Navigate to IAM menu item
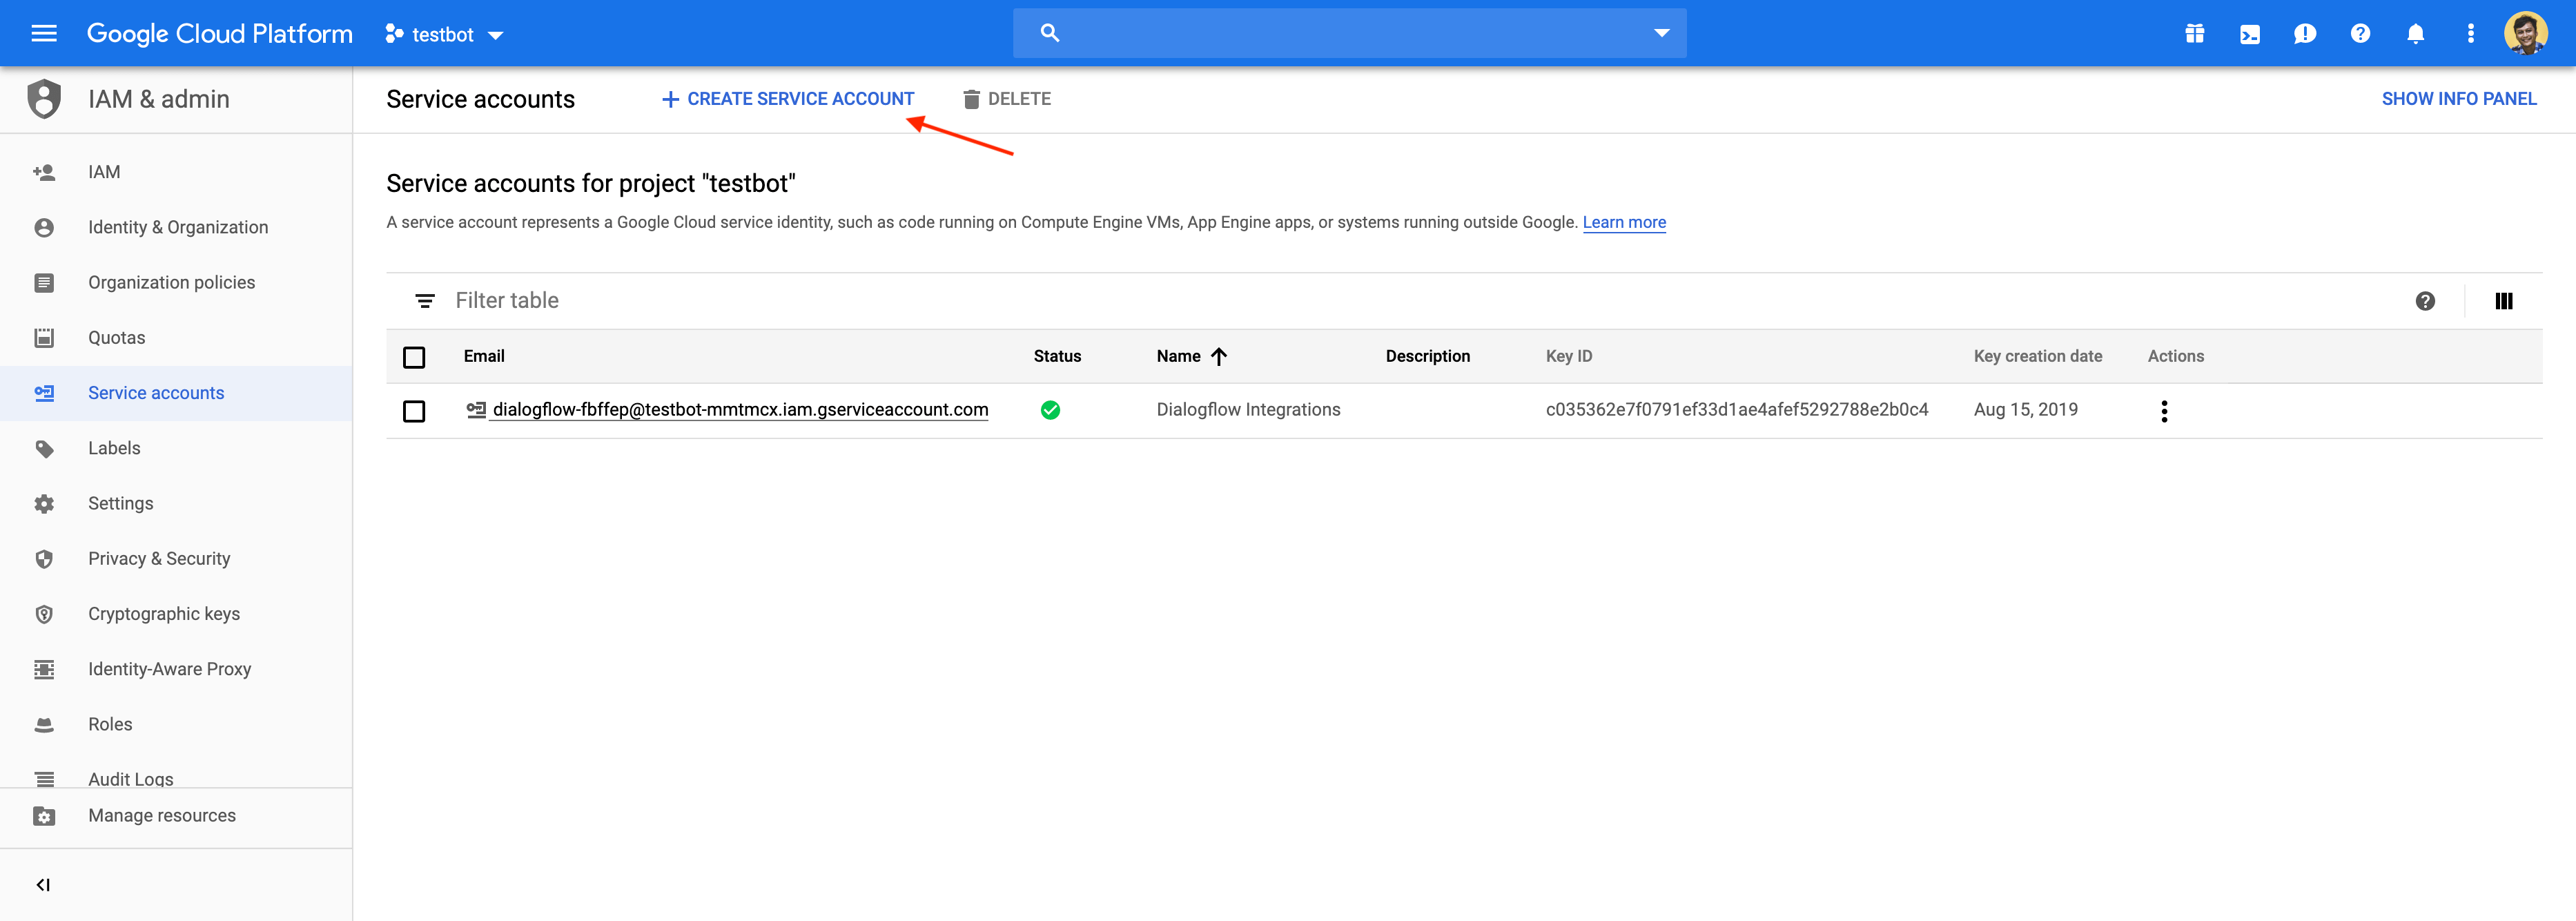Viewport: 2576px width, 921px height. [104, 171]
